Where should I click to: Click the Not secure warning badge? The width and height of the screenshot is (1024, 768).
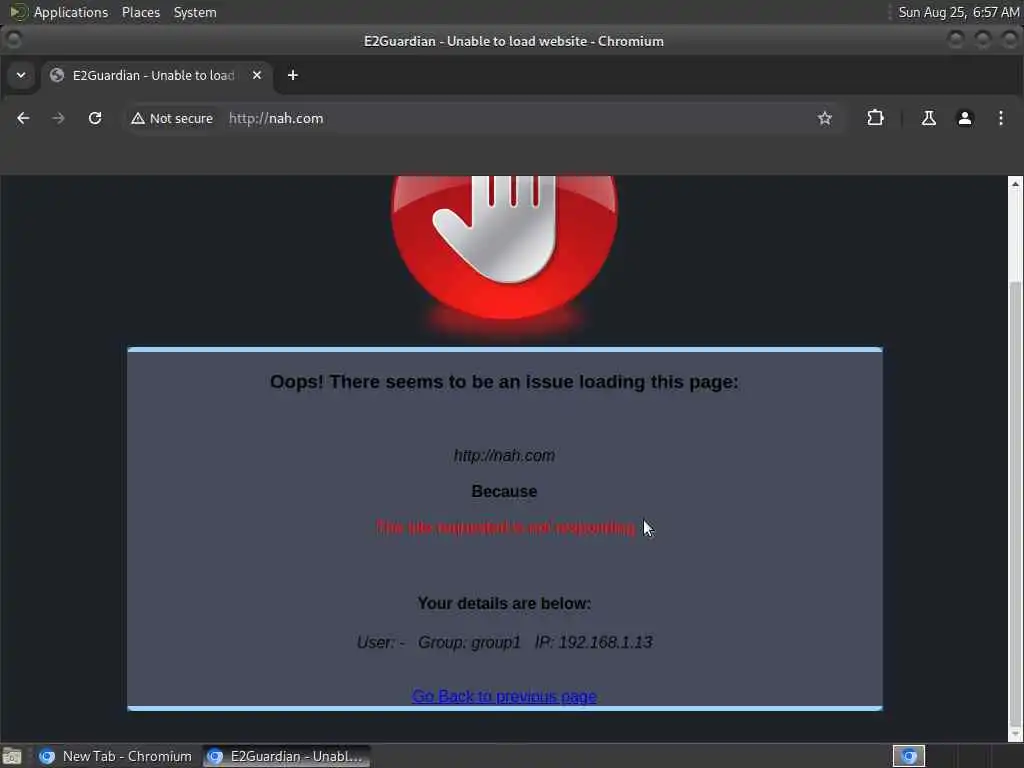click(x=172, y=118)
